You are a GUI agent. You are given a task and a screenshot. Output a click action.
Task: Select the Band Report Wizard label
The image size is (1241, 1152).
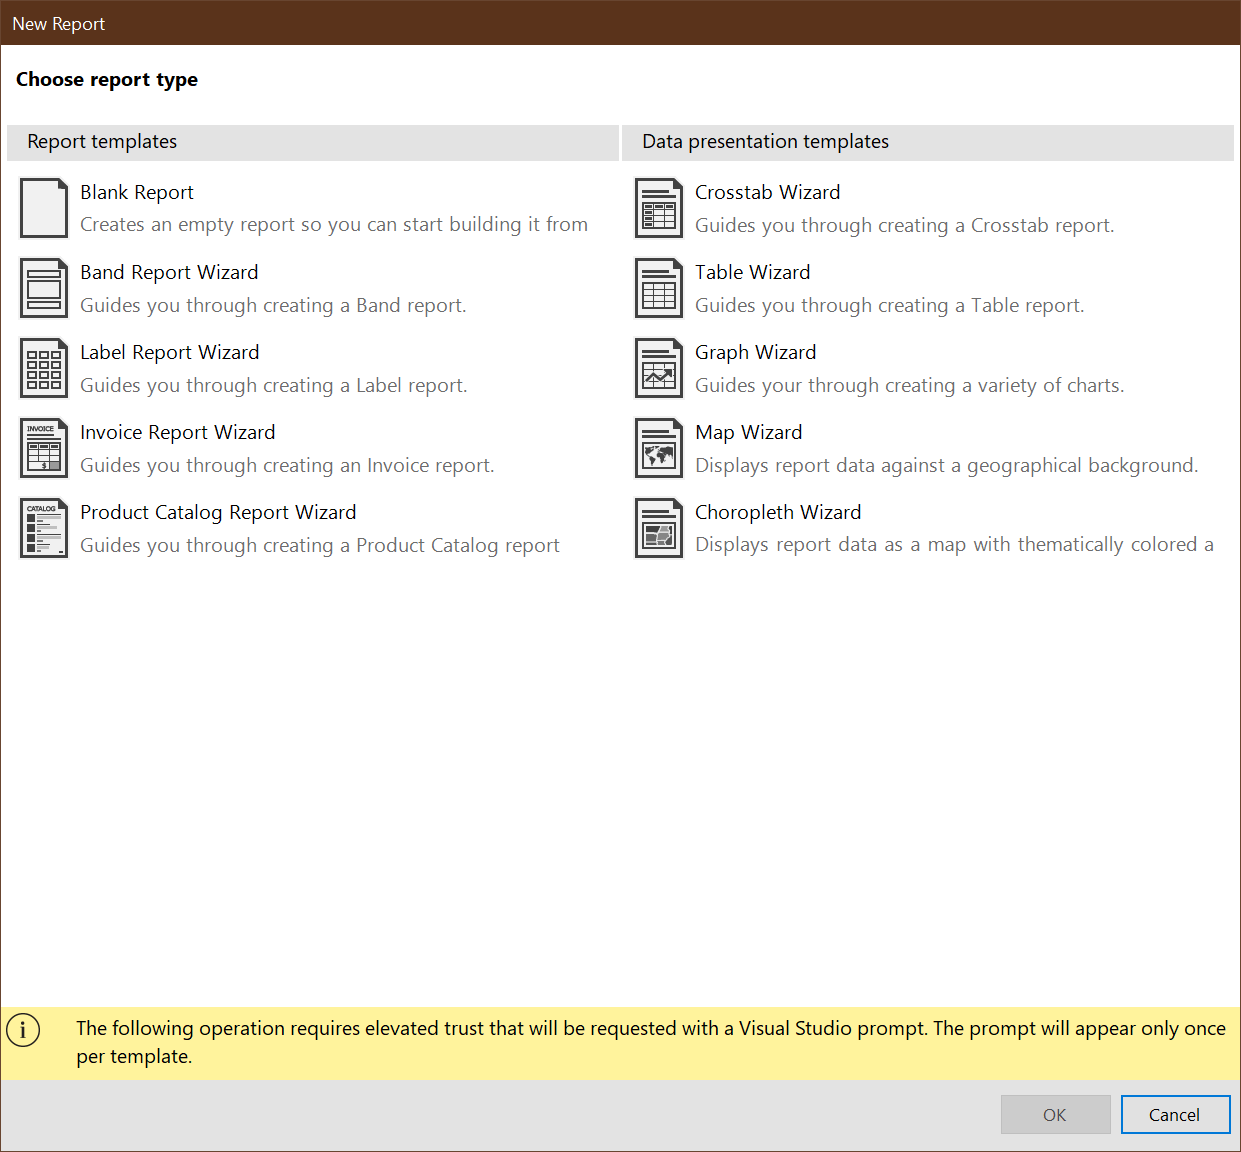(168, 272)
